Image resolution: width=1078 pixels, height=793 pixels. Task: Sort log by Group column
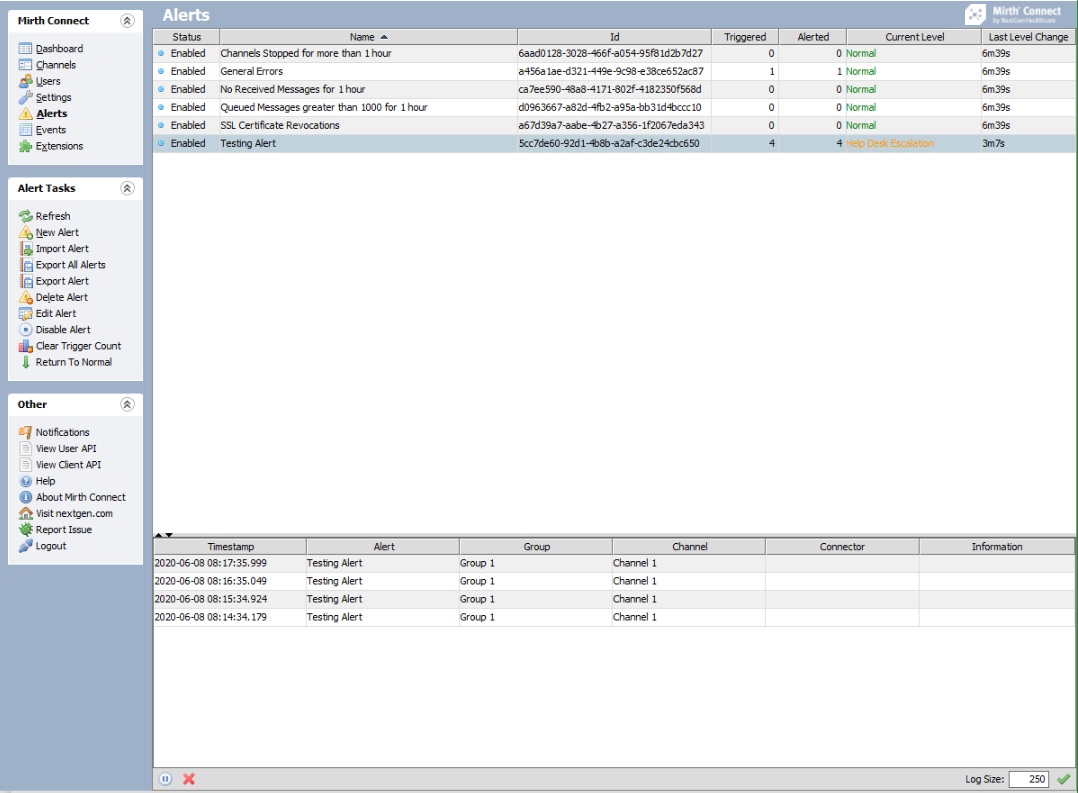click(x=536, y=547)
